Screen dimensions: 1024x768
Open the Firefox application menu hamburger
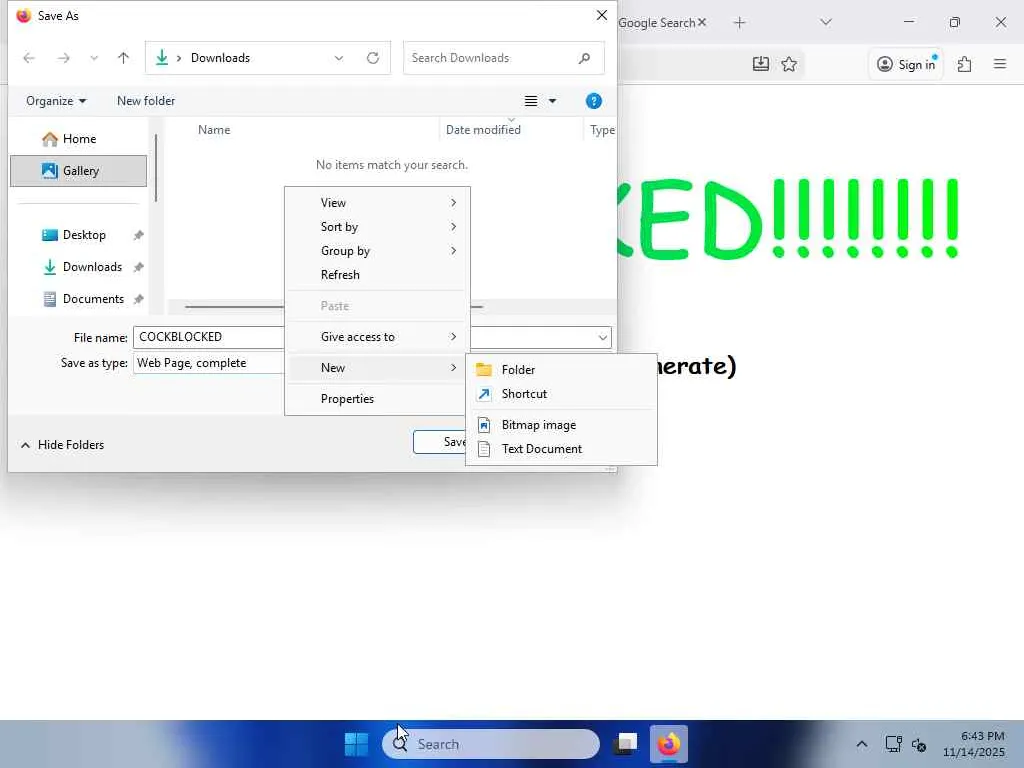point(1000,64)
